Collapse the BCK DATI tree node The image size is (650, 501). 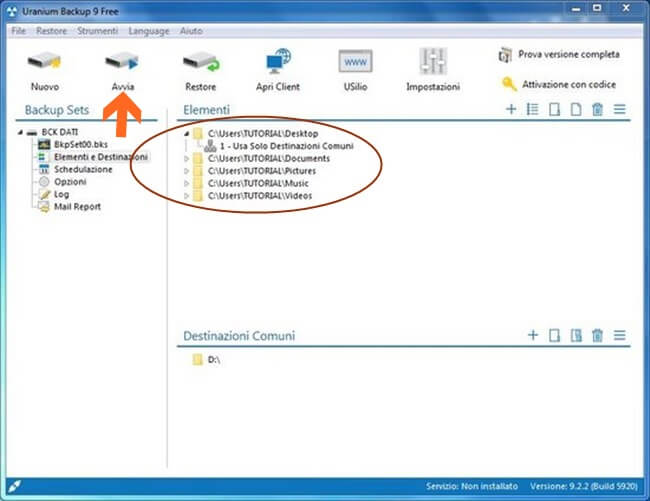(x=20, y=133)
